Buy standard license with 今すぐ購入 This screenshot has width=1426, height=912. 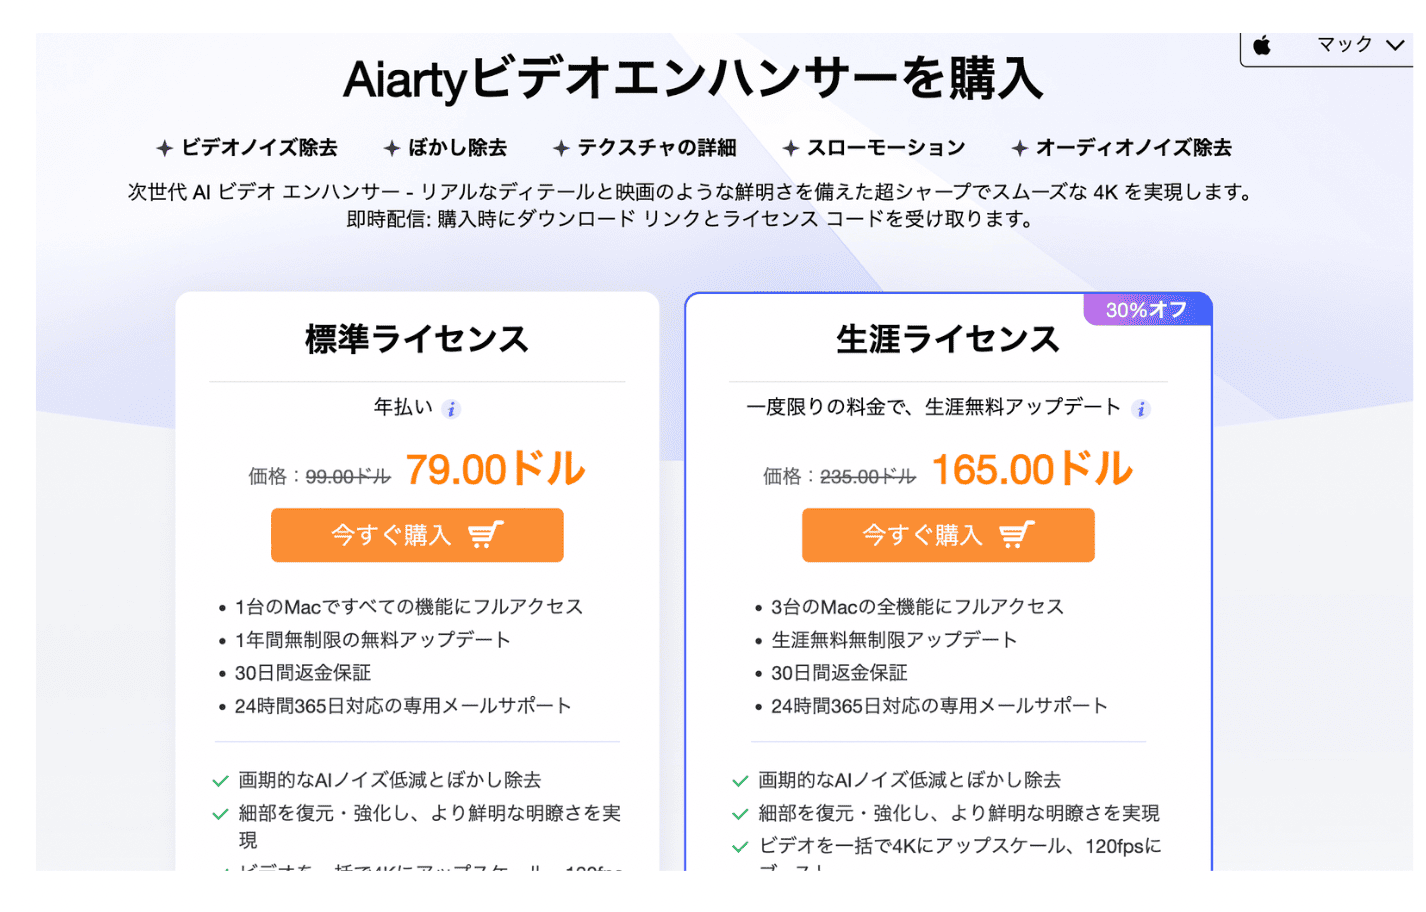click(x=417, y=535)
